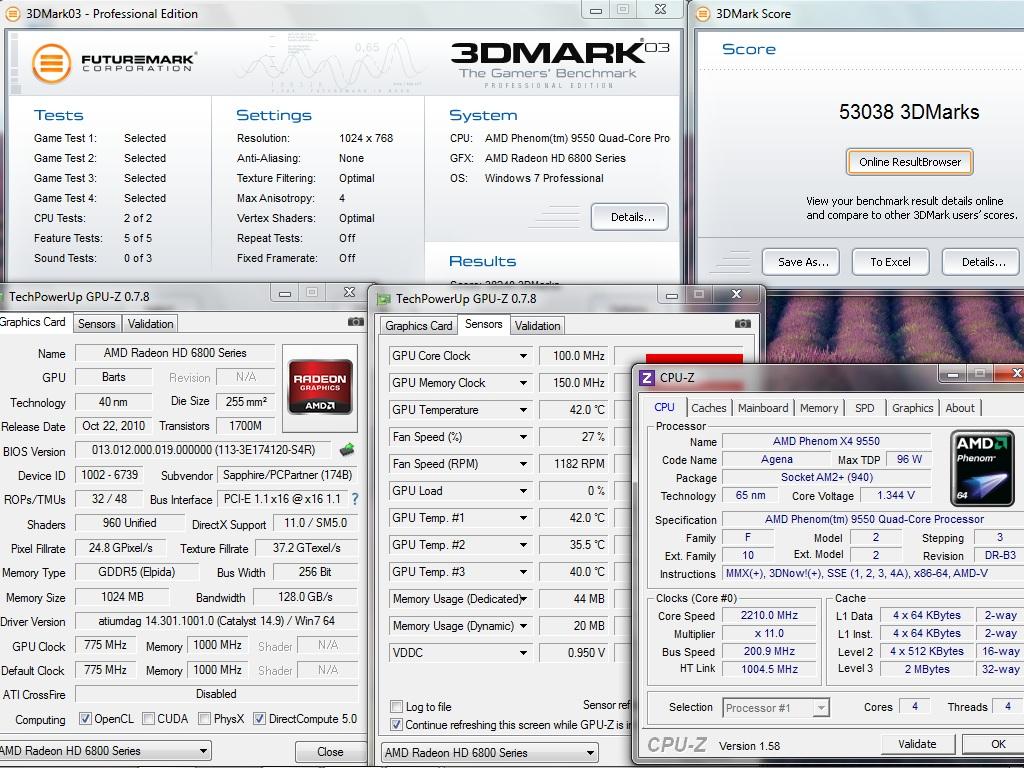Click the camera screenshot icon in left GPU-Z window

point(355,321)
